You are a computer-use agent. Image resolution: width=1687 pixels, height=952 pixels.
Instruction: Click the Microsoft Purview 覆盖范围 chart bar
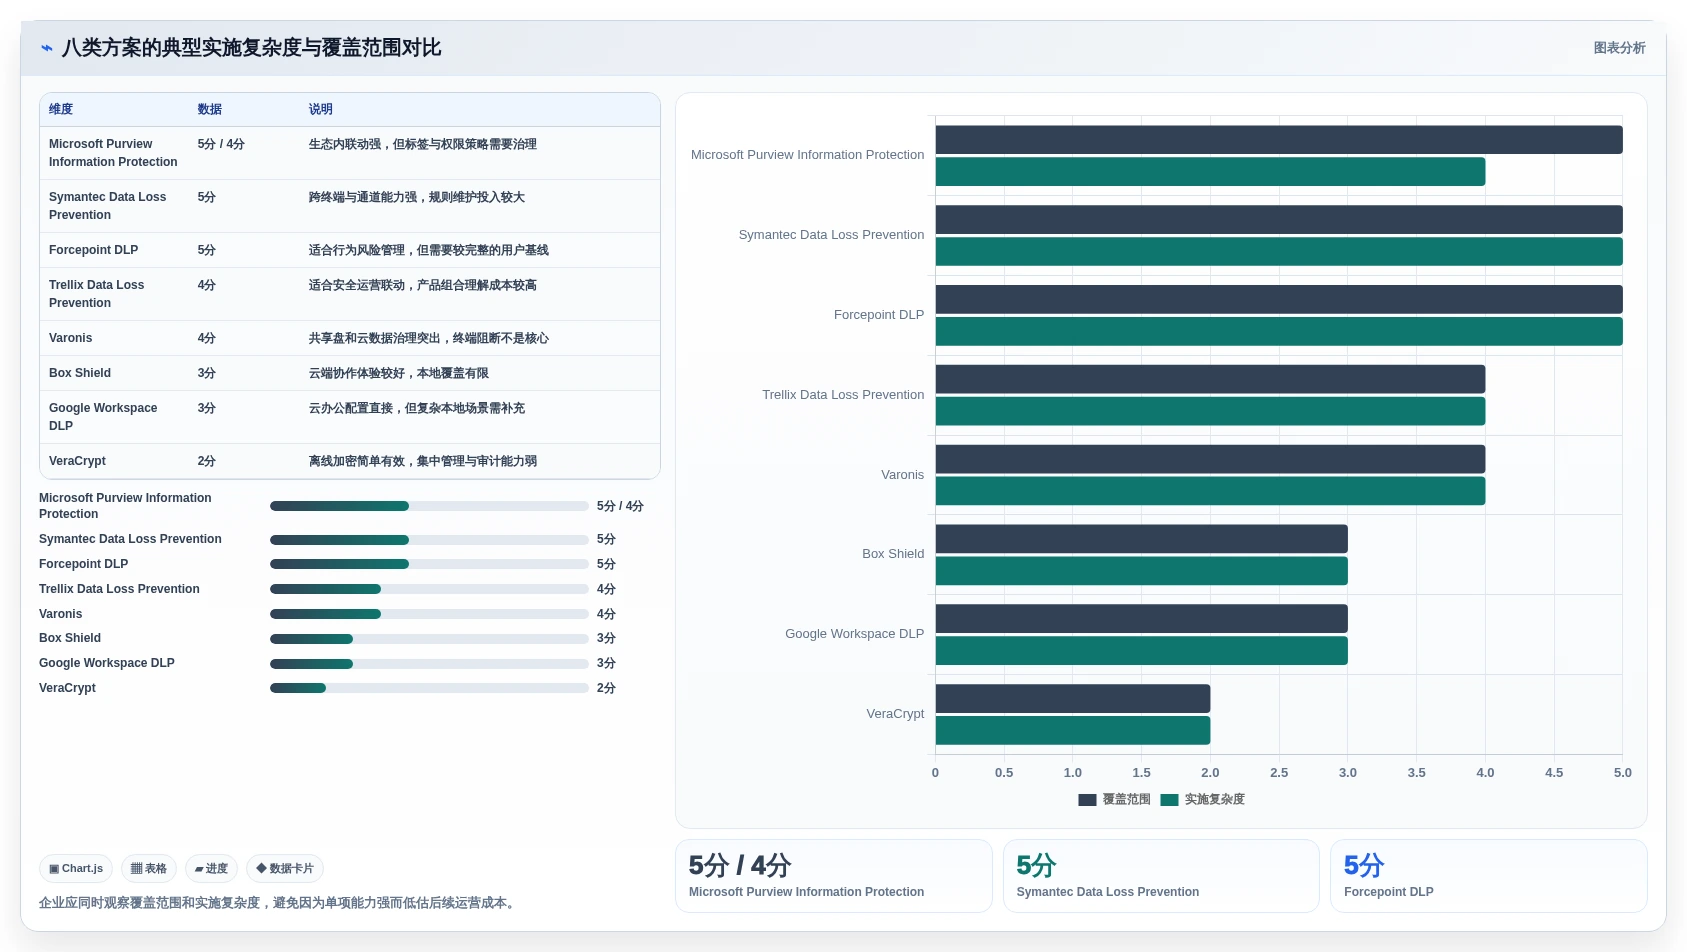(x=1279, y=140)
